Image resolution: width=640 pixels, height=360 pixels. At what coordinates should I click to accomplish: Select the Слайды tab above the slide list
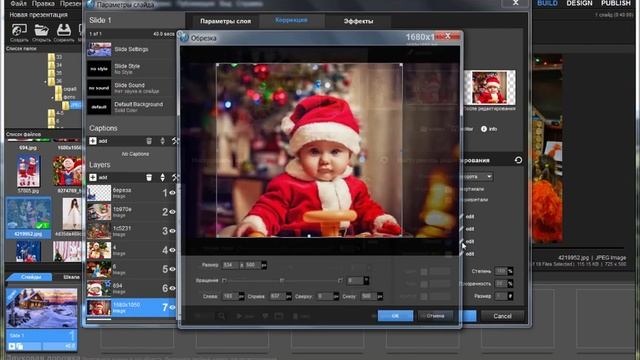coord(31,277)
